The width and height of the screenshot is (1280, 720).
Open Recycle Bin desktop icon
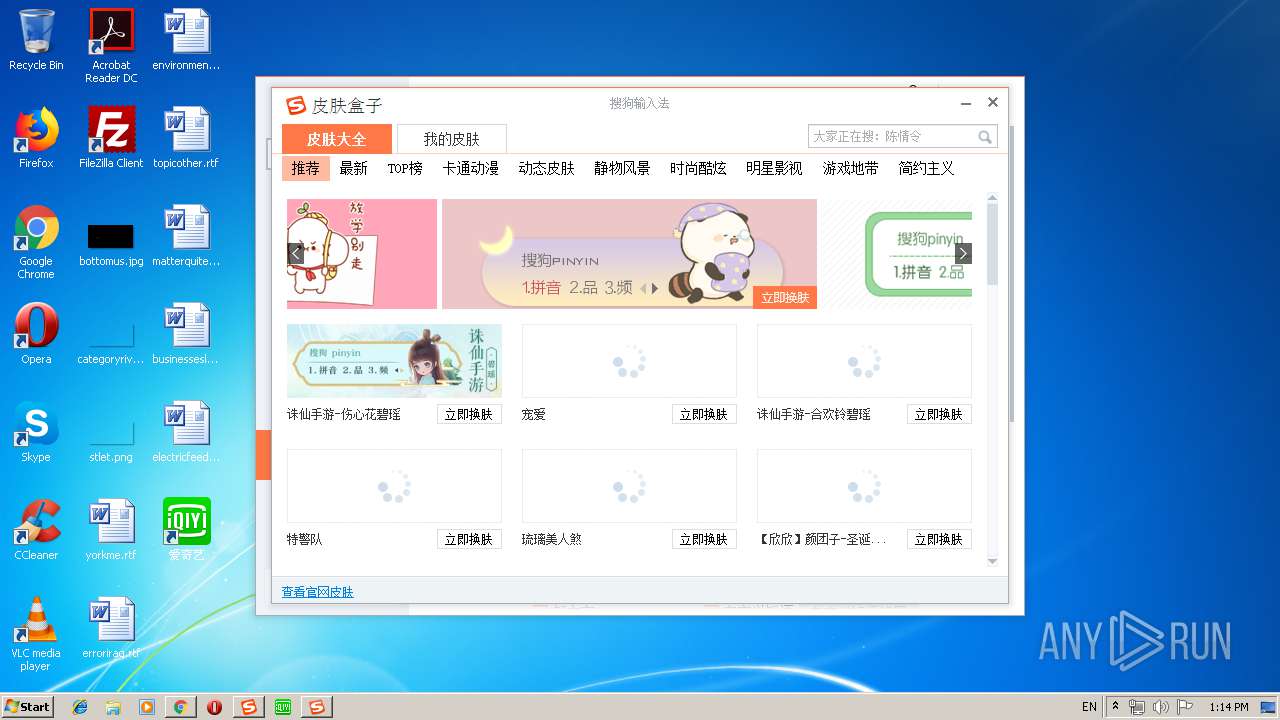pyautogui.click(x=36, y=40)
